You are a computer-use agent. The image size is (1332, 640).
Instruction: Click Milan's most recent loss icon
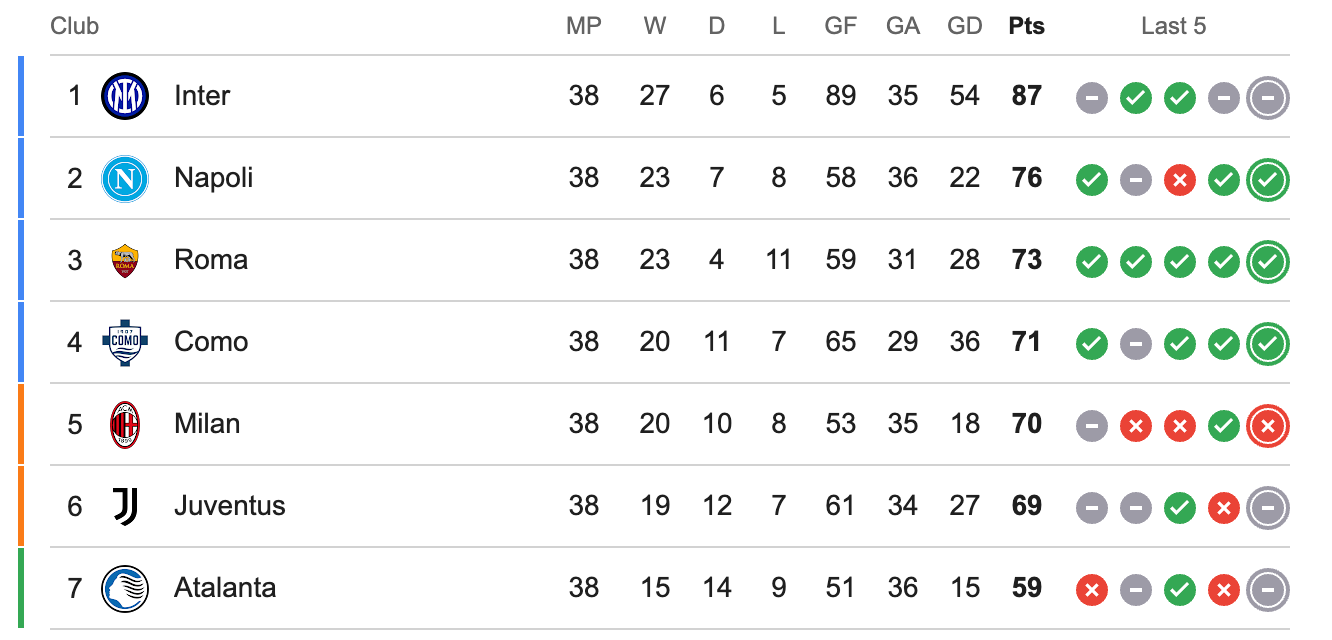click(1268, 425)
